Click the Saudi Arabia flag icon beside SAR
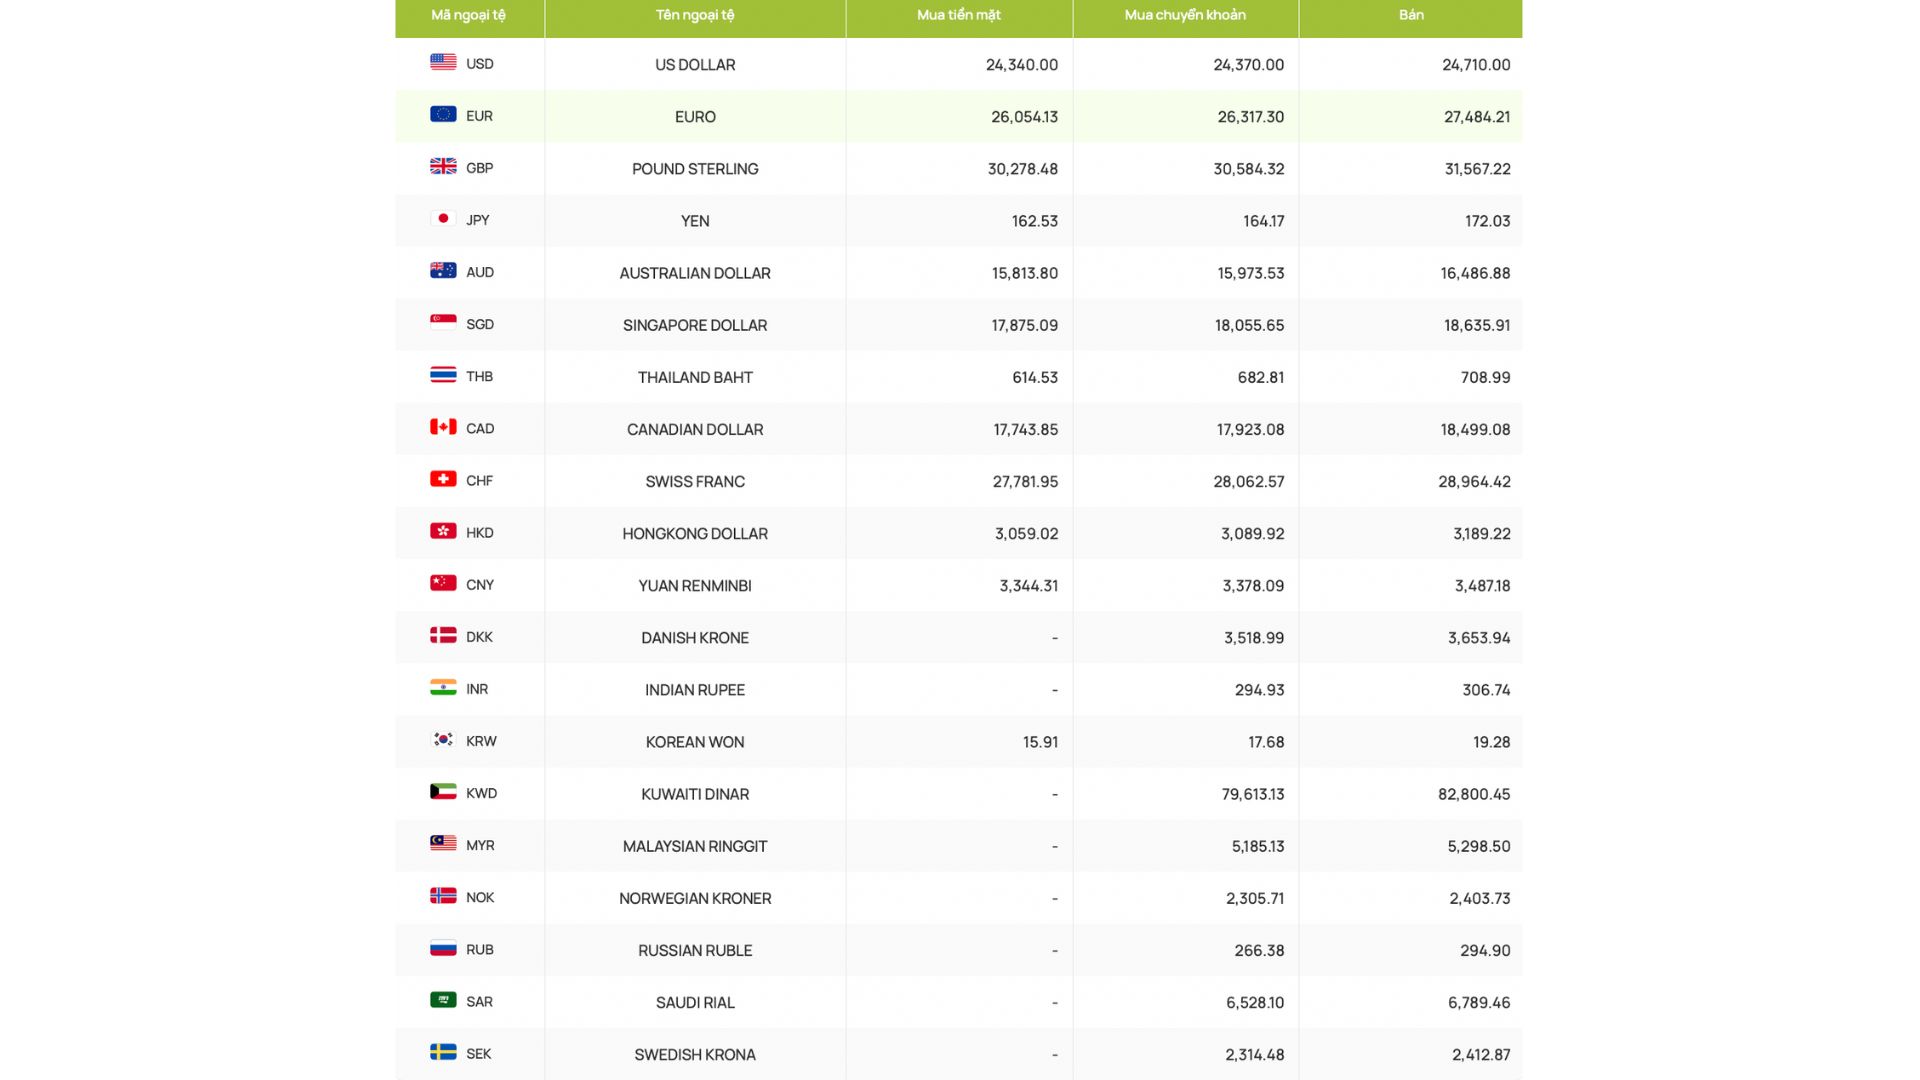This screenshot has width=1920, height=1080. coord(443,1000)
